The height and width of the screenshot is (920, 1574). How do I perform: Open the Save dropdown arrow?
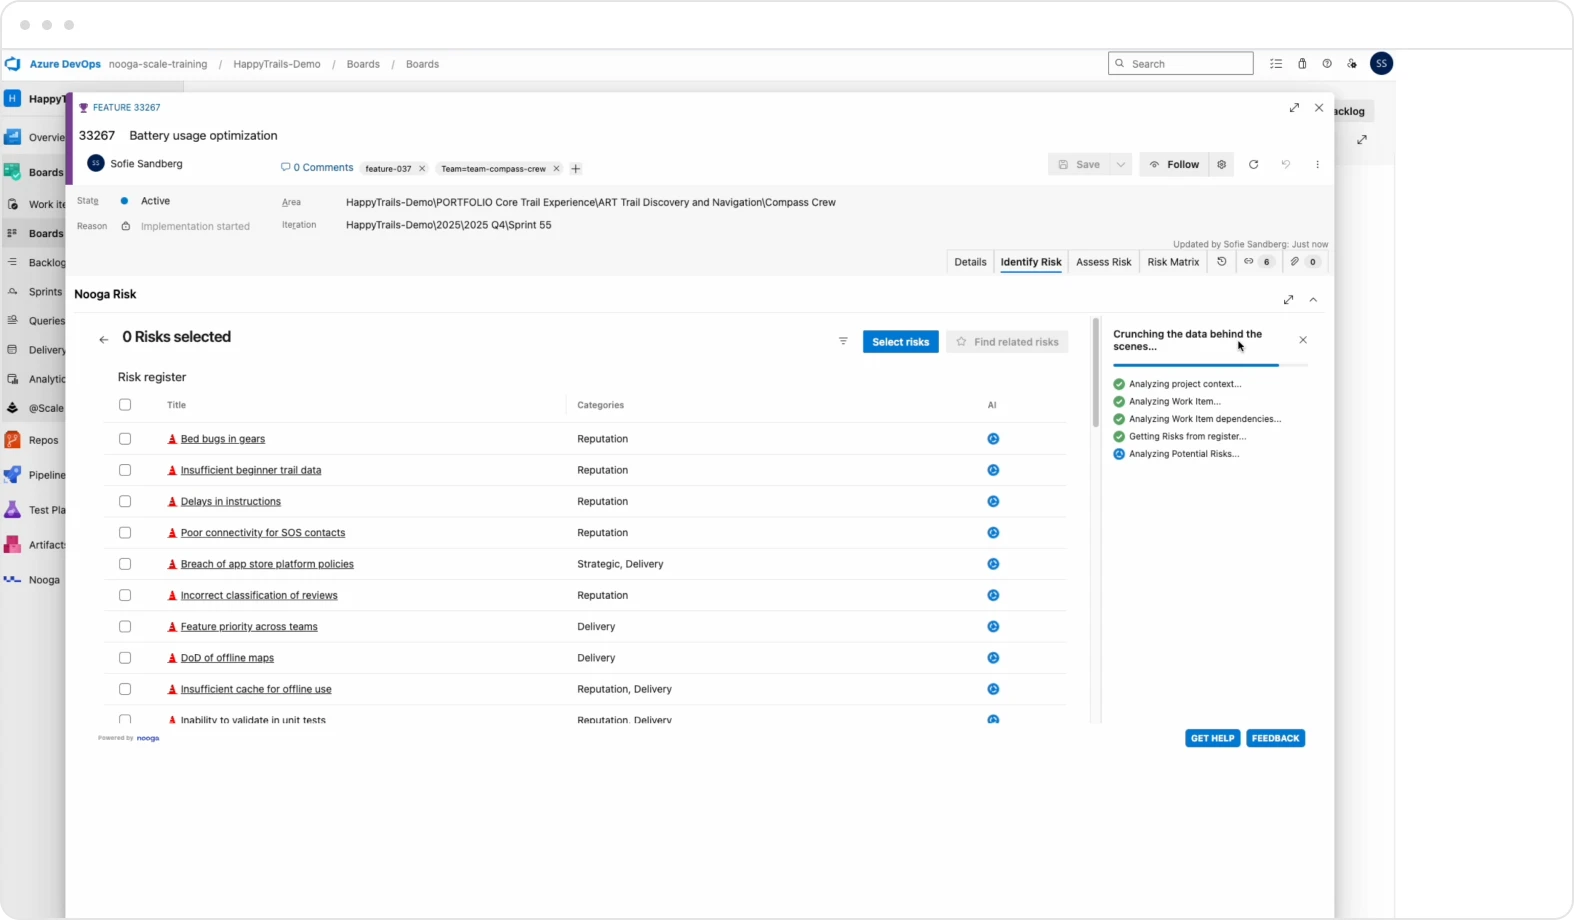1121,165
